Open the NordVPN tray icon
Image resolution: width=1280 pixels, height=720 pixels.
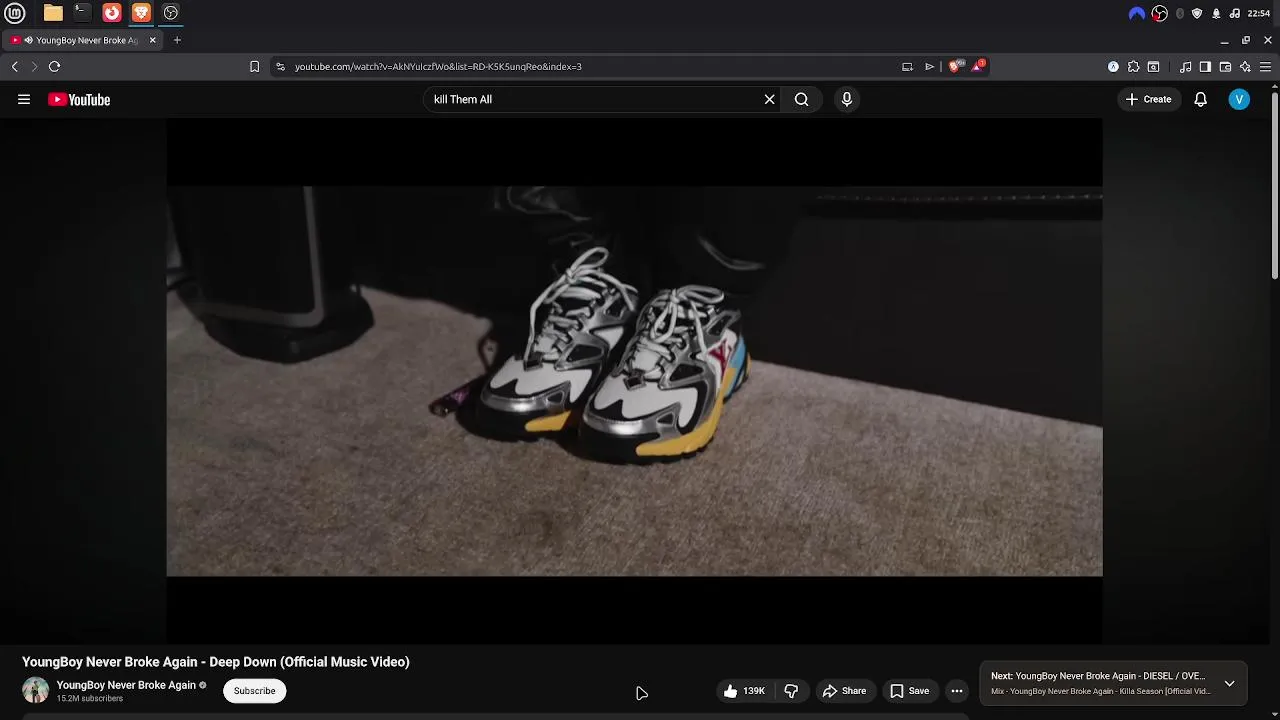1136,13
